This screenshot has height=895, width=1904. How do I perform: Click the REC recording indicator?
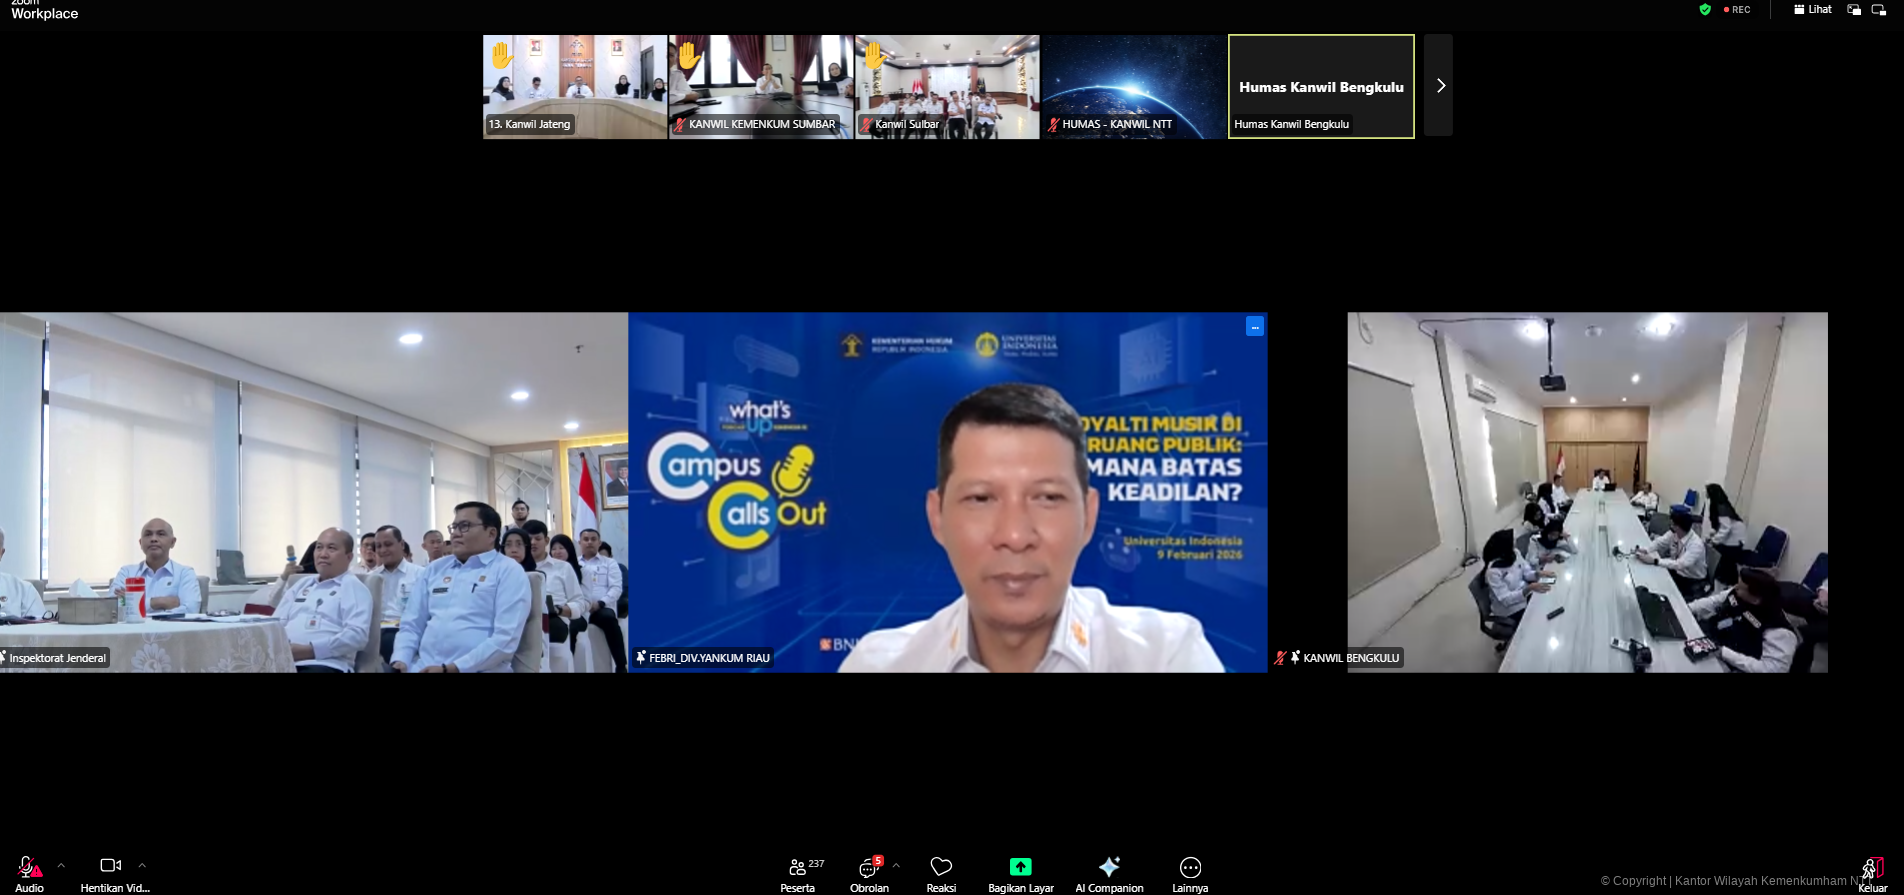point(1738,9)
